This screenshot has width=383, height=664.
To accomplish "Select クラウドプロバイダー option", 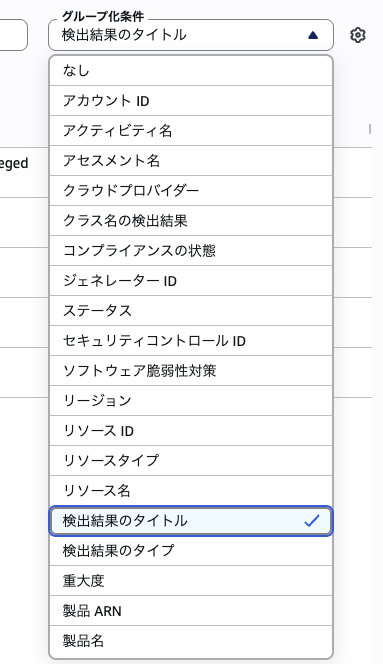I will point(191,191).
